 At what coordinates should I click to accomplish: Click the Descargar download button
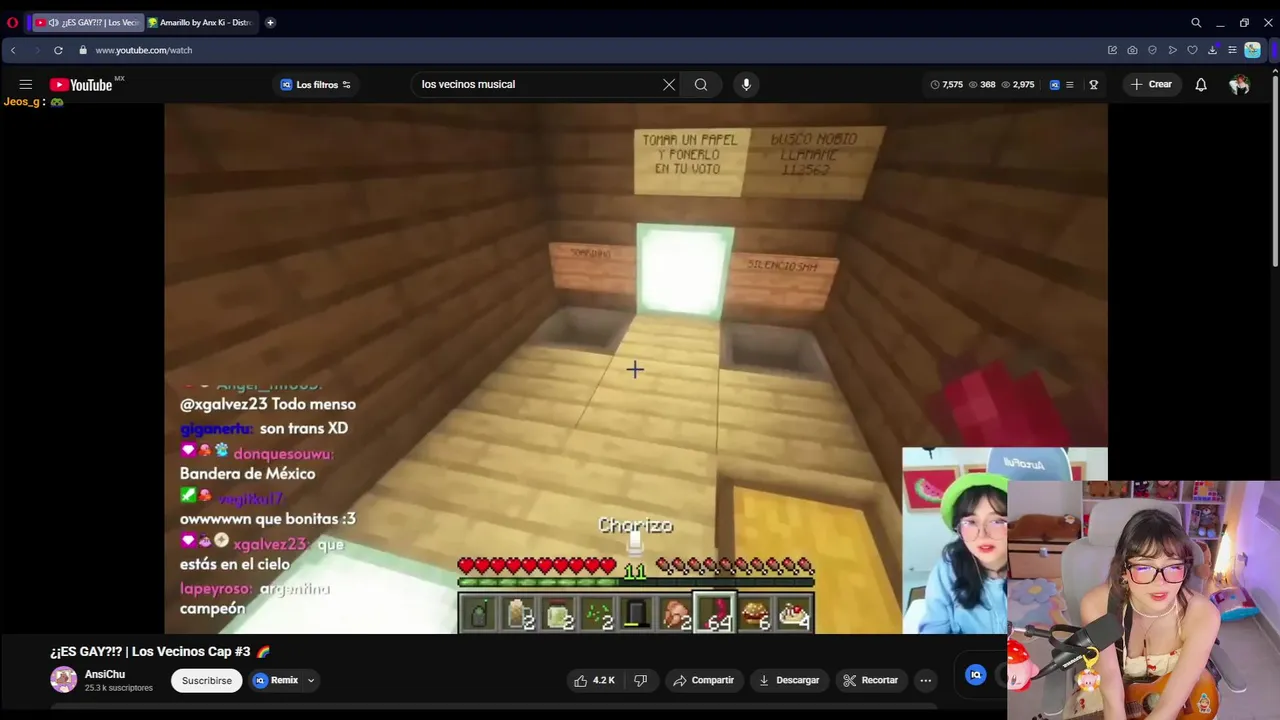point(788,680)
